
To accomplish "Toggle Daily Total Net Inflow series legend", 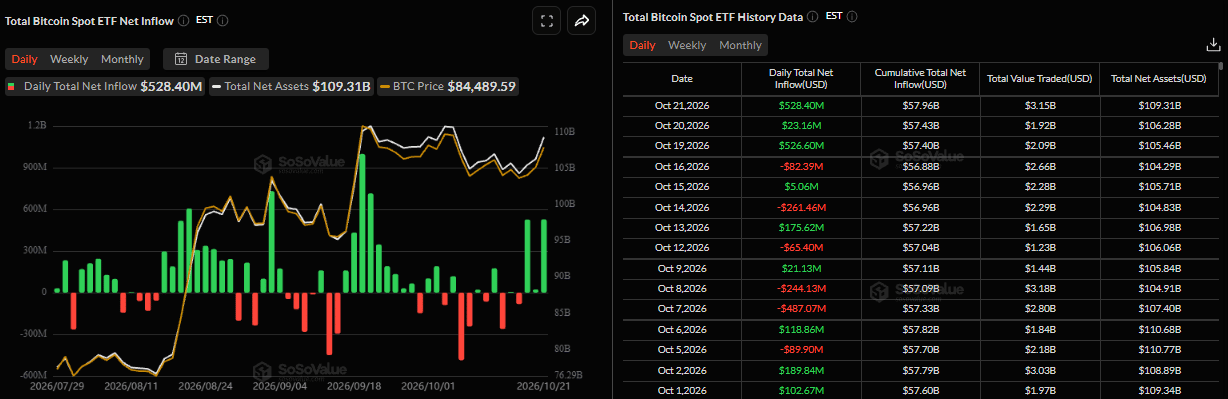I will (x=105, y=87).
